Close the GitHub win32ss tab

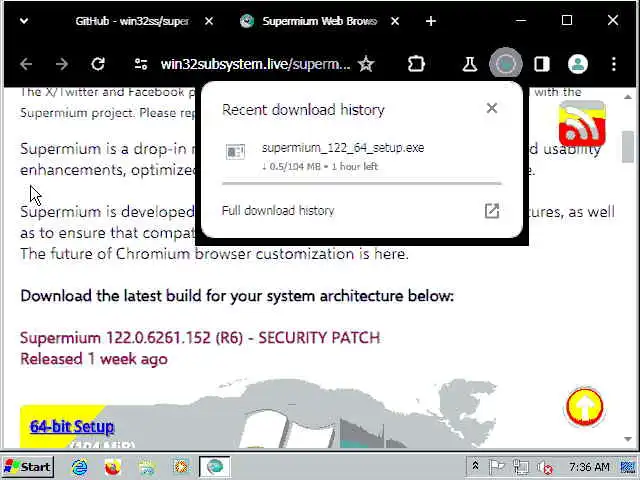[209, 21]
